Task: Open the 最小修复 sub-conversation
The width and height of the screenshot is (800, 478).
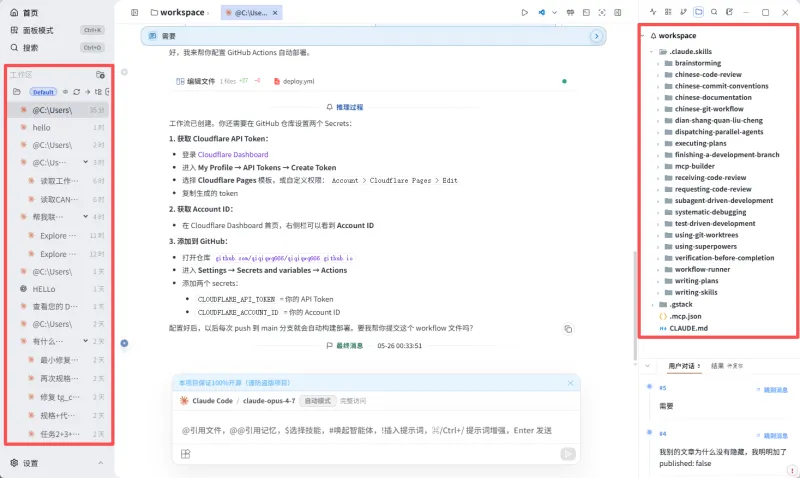Action: tap(59, 360)
